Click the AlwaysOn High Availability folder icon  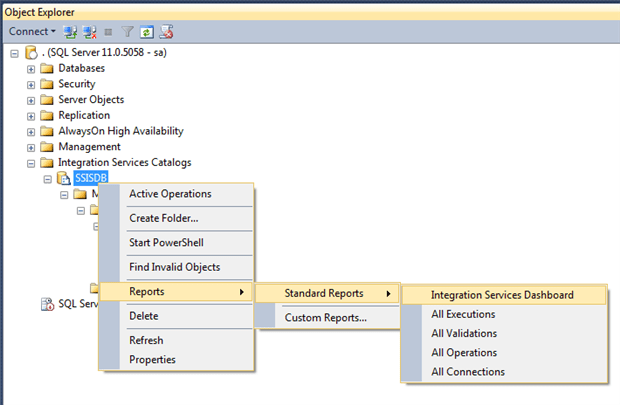47,131
